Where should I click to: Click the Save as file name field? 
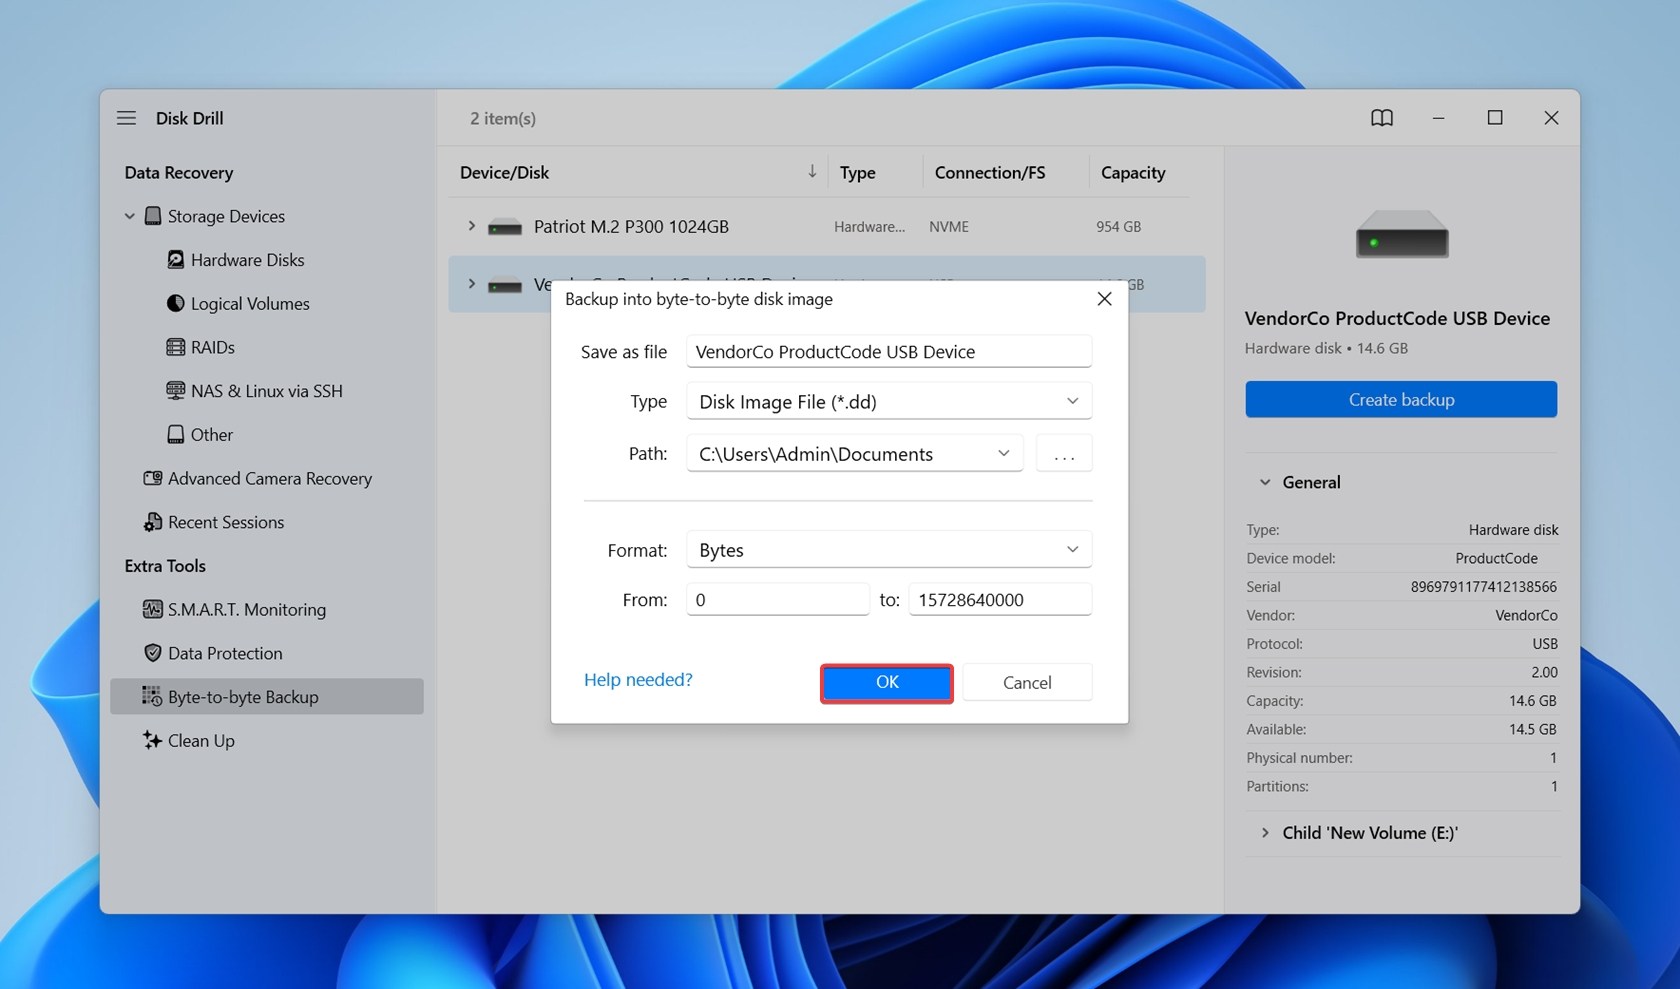(887, 351)
